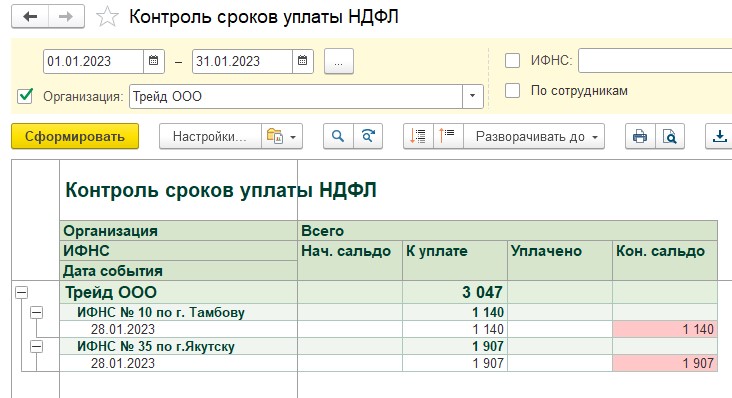Open calendar picker for end date 31.01.2023

point(303,61)
